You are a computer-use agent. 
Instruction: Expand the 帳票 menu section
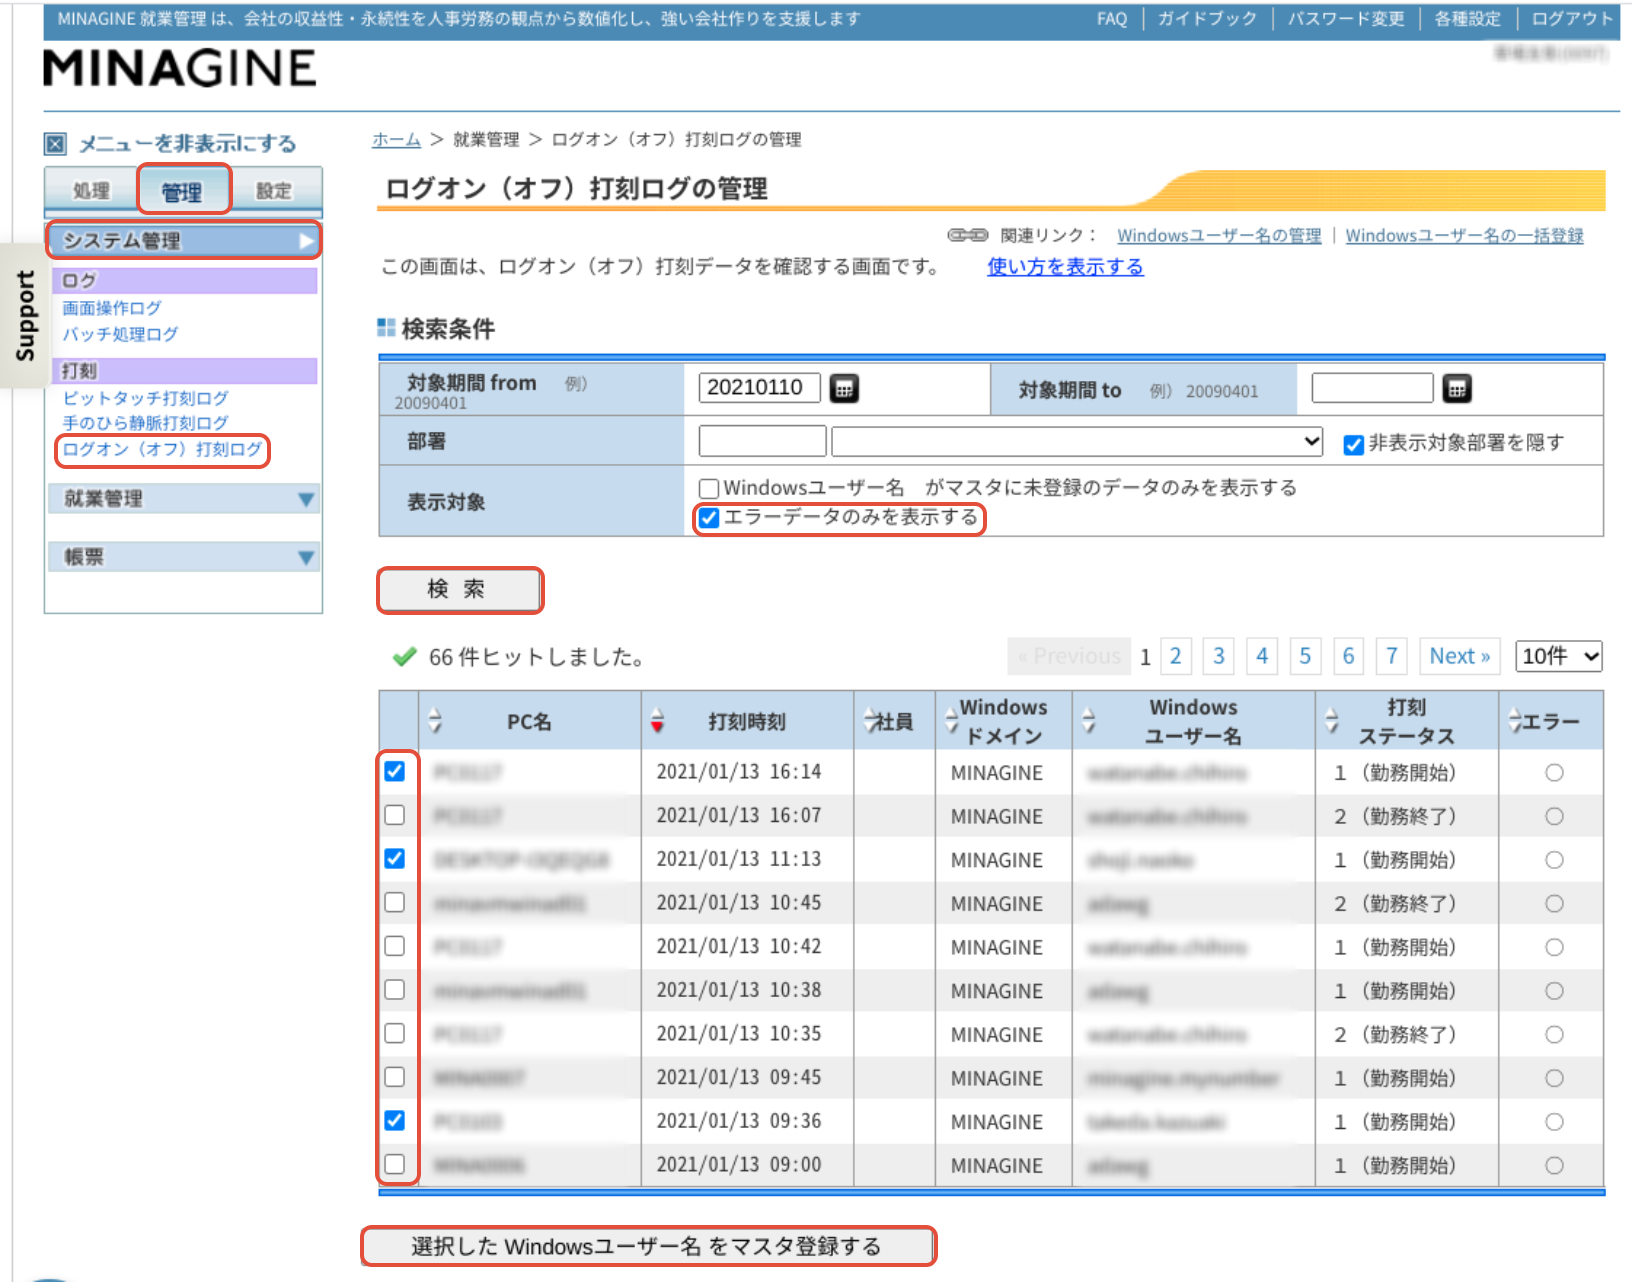(184, 557)
